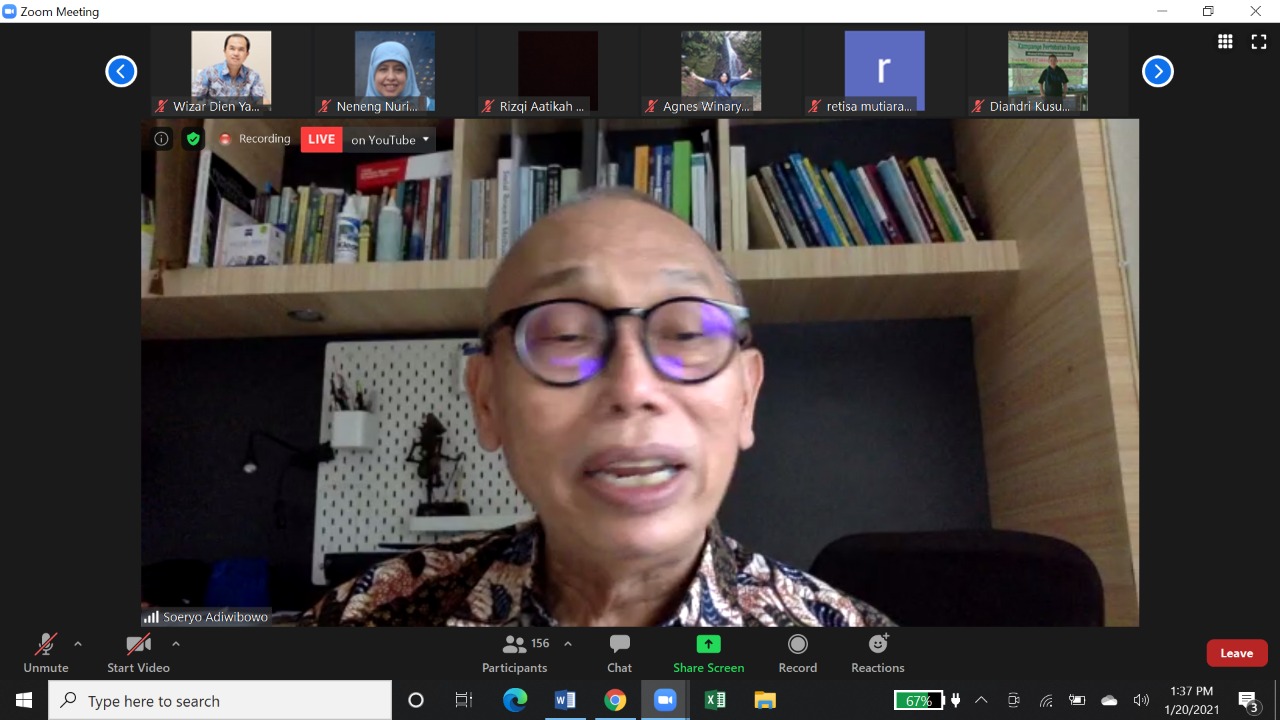Expand audio options arrow beside Unmute
Viewport: 1280px width, 720px height.
(78, 644)
